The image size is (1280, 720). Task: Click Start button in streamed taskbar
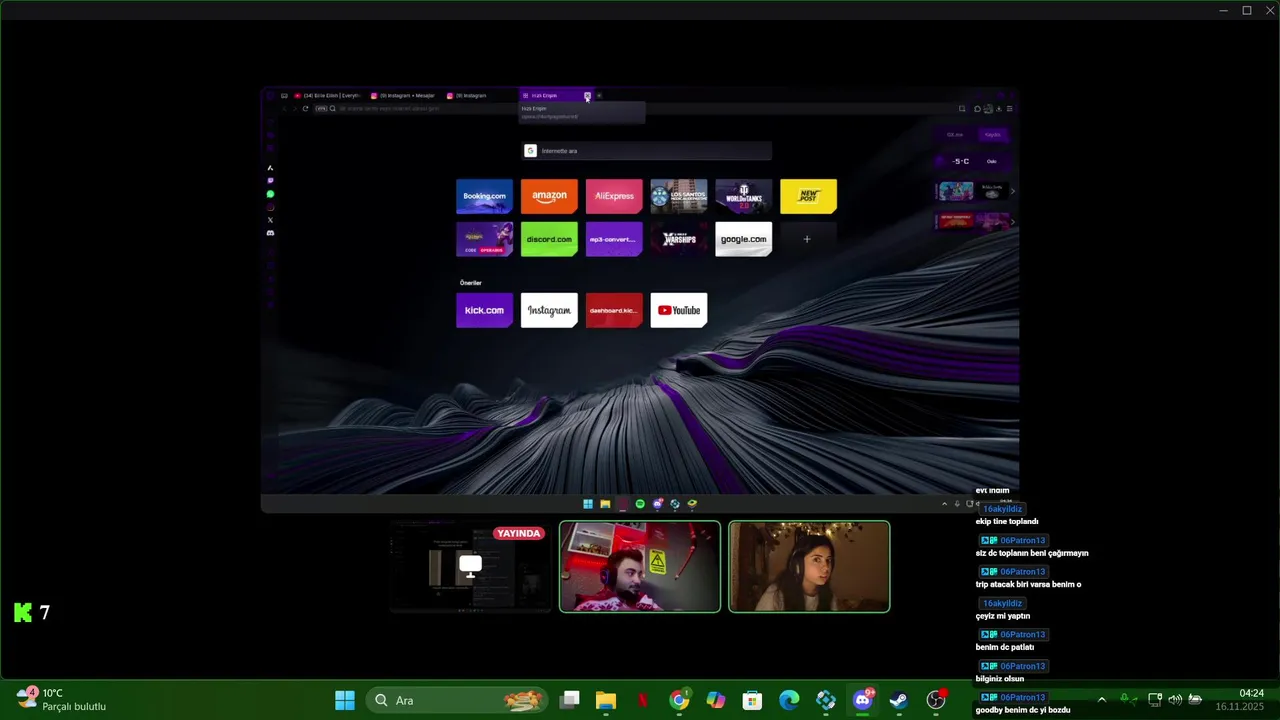[588, 504]
